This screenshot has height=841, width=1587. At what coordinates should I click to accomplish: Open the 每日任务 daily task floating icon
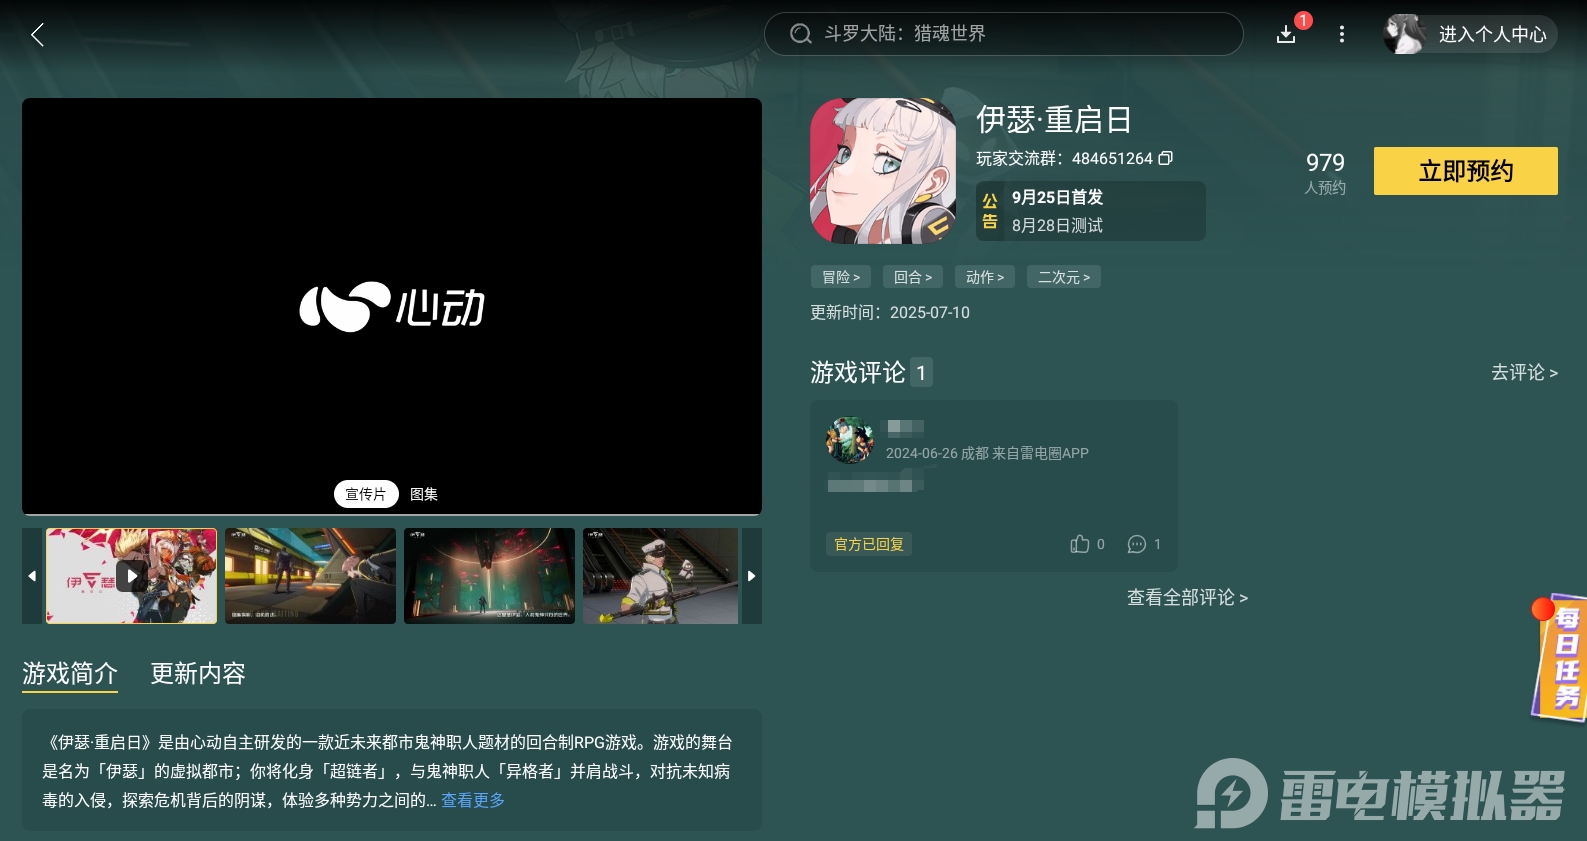pos(1561,658)
